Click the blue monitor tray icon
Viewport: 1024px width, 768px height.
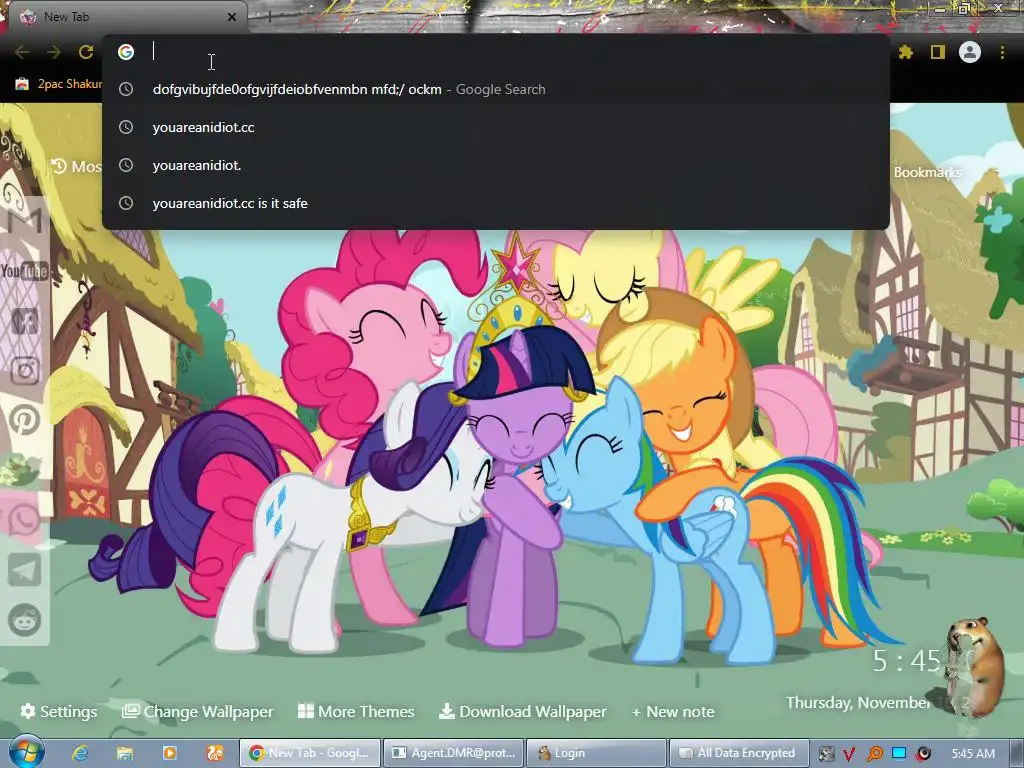tap(899, 753)
